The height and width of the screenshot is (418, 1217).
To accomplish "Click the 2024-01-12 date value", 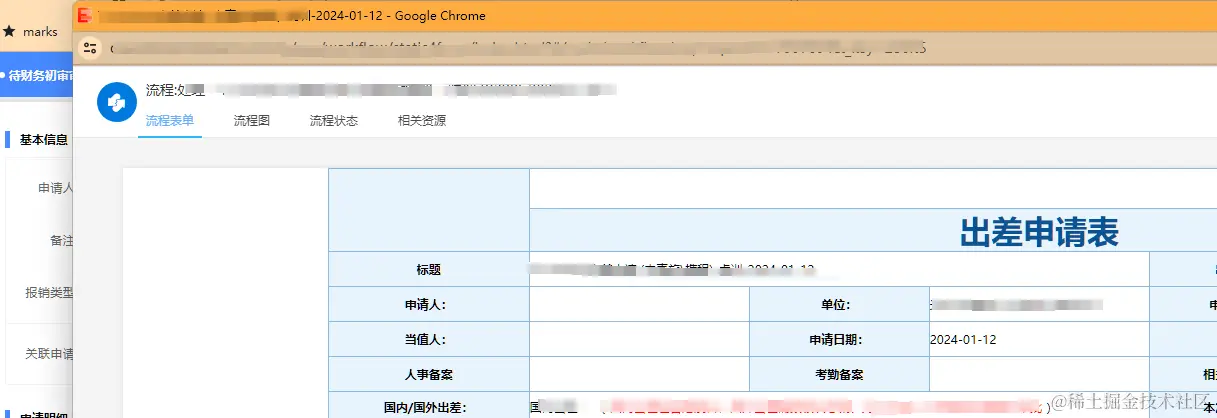I will (963, 339).
